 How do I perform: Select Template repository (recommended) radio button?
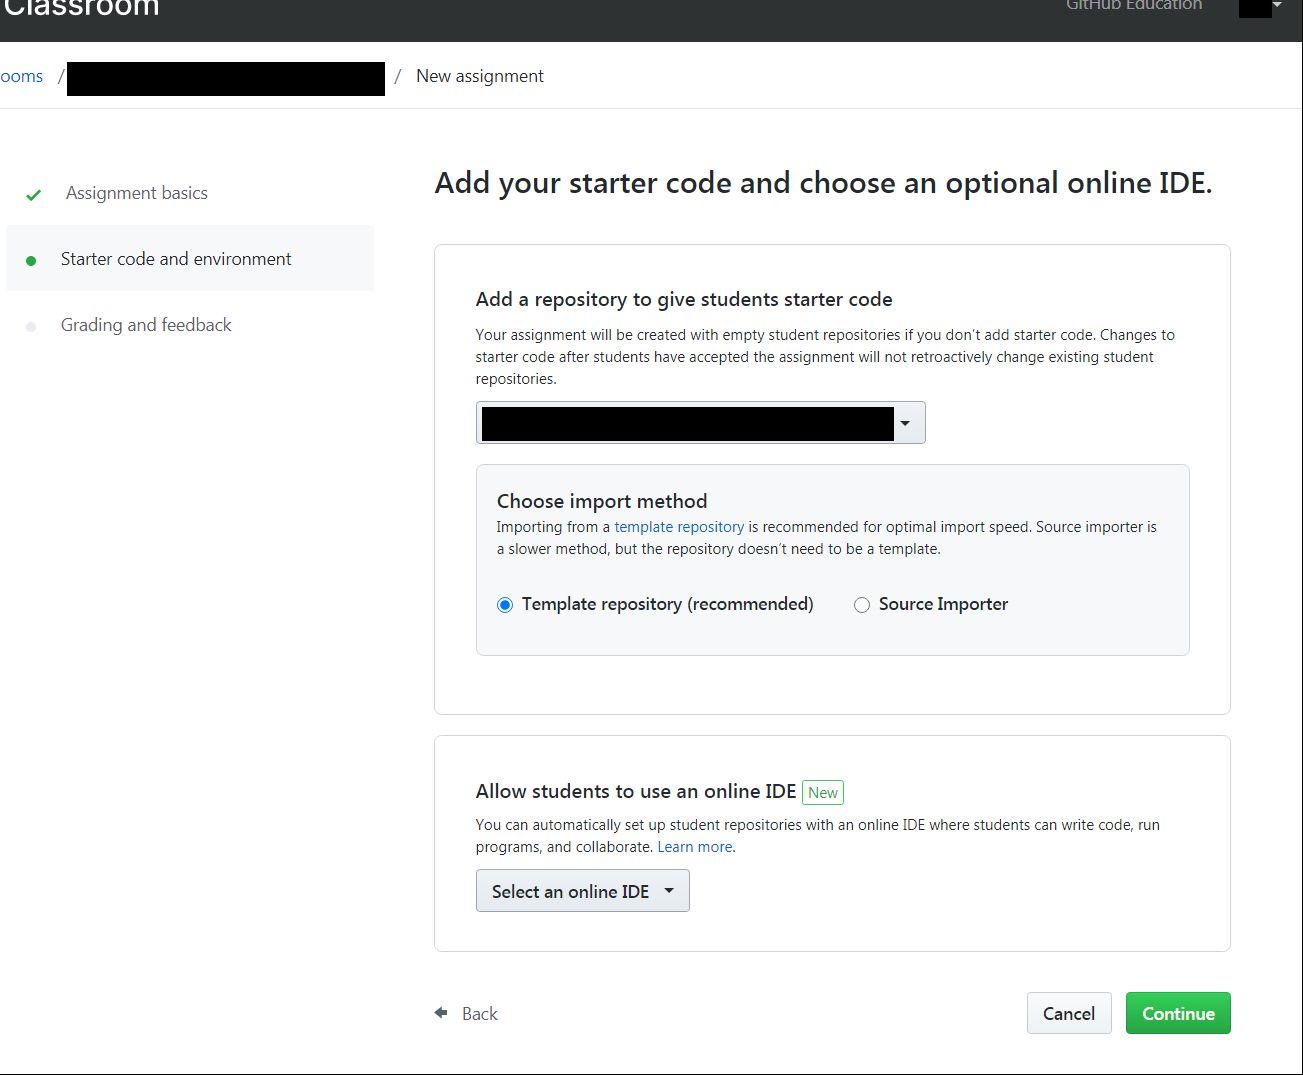click(505, 605)
